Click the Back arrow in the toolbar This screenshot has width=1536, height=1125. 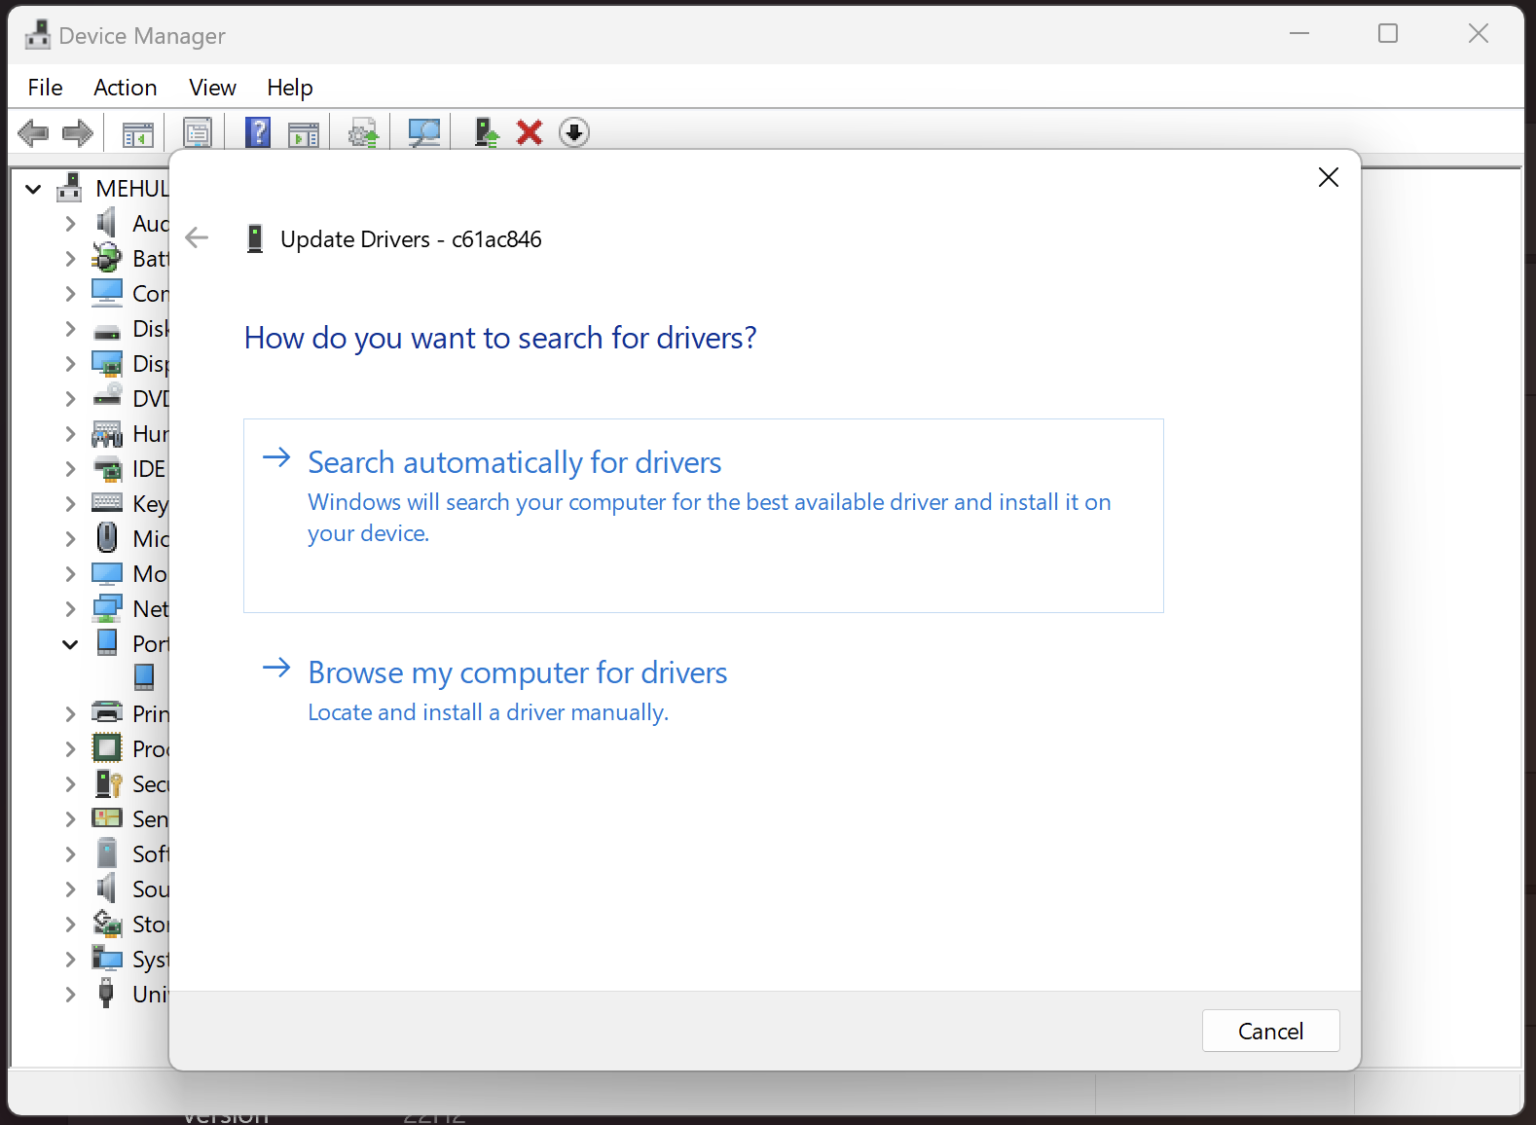33,133
